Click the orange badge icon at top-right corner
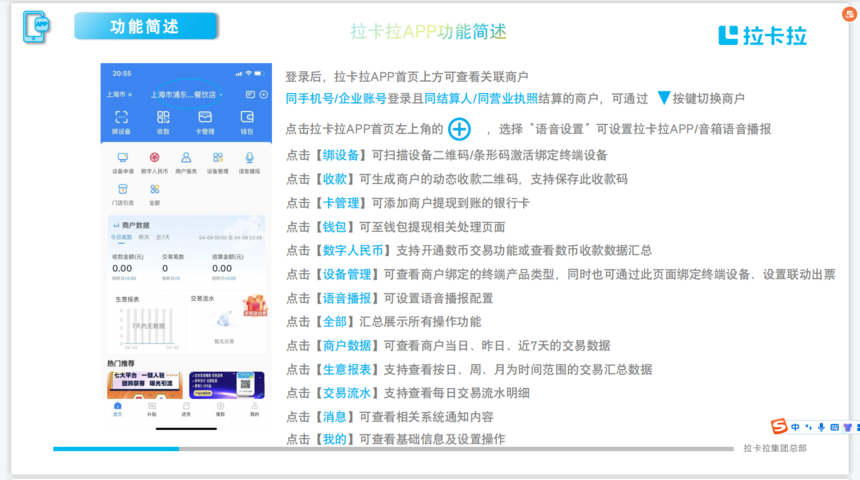Screen dimensions: 860x480 [x=850, y=14]
